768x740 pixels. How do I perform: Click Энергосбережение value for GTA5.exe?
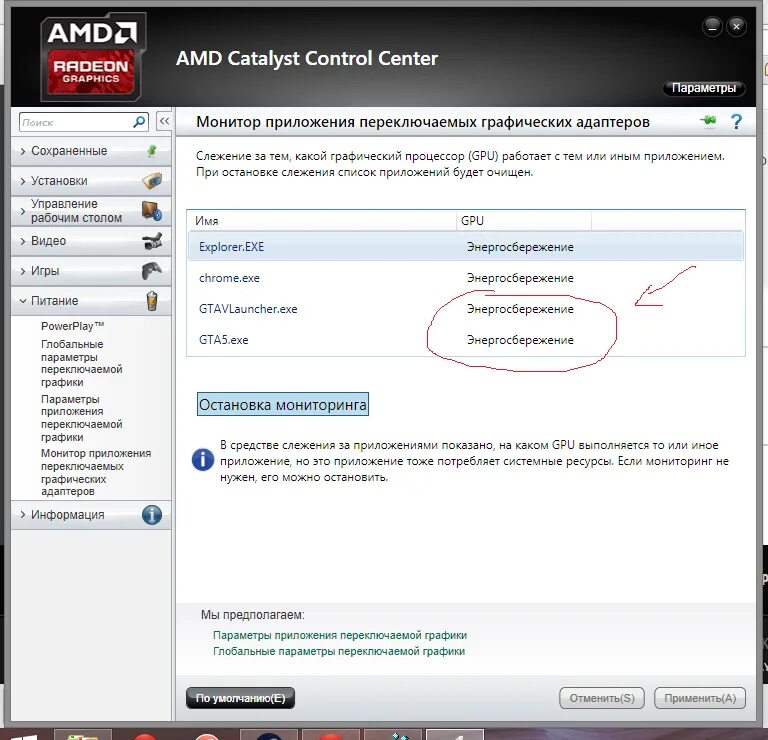click(x=520, y=339)
